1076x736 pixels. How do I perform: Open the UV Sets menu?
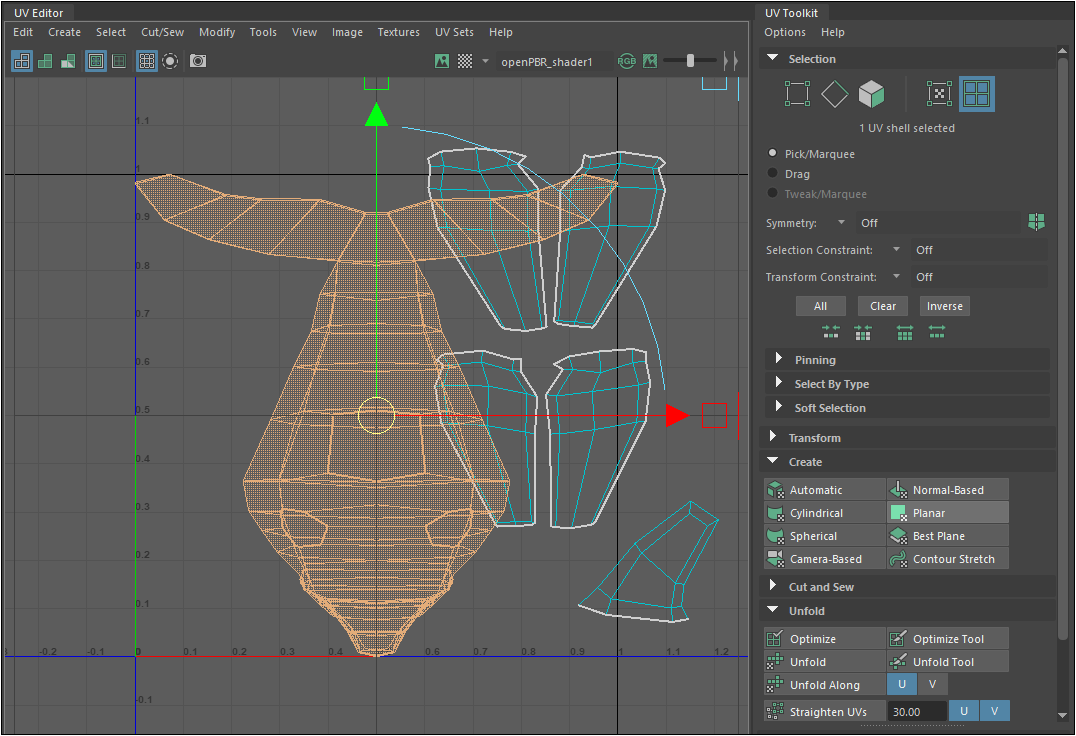454,32
